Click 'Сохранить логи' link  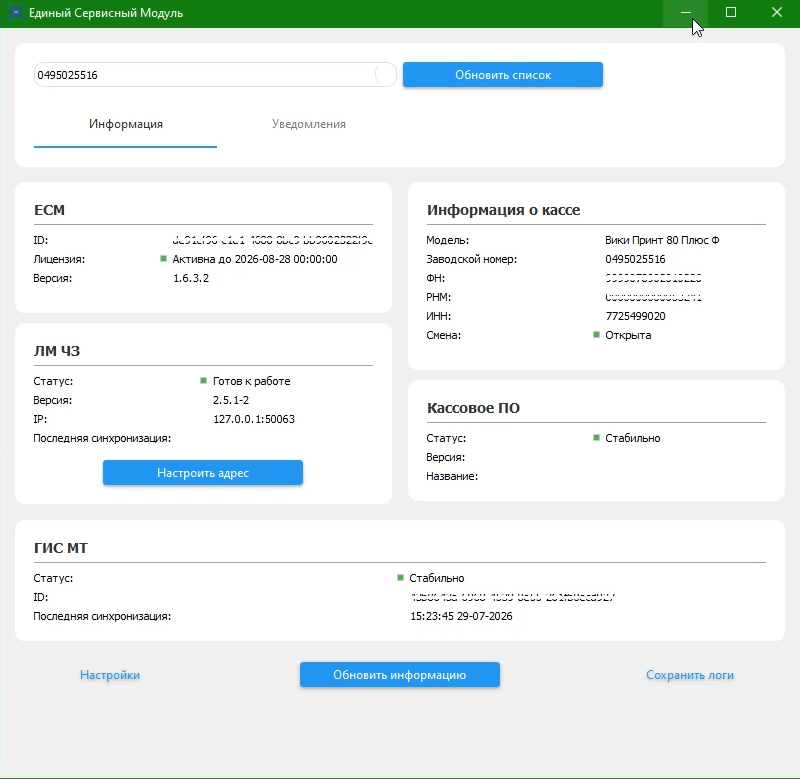click(690, 675)
